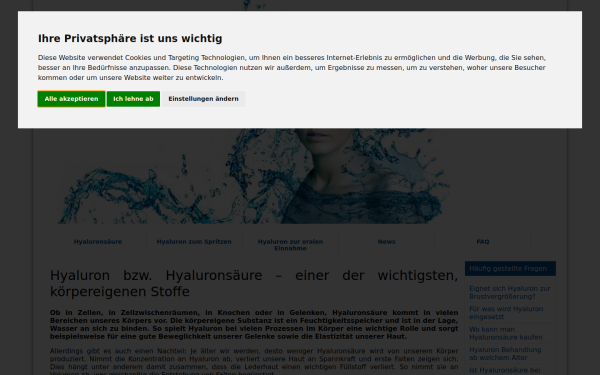Decline cookies via Ich lehne ab

pos(133,99)
